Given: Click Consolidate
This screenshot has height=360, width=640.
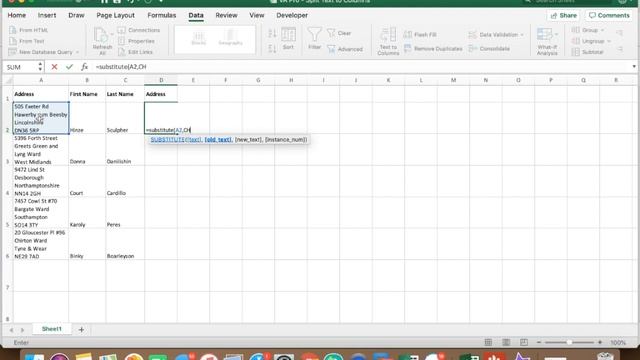Looking at the screenshot, I should 489,49.
